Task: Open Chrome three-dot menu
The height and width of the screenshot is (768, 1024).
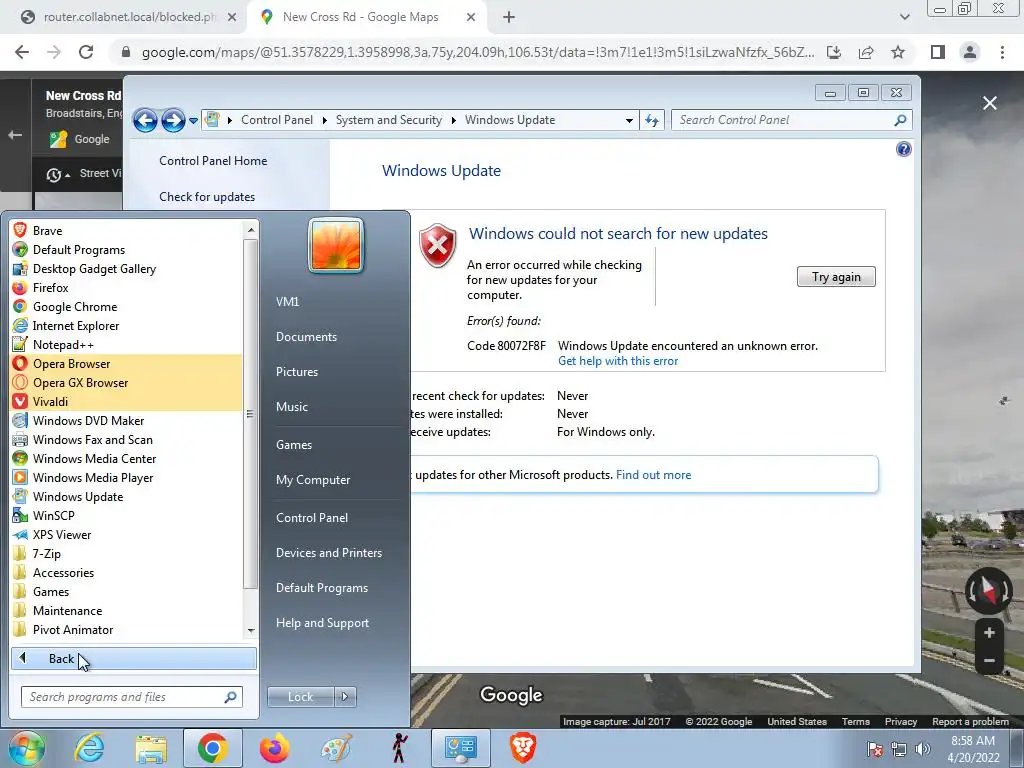Action: coord(1002,52)
